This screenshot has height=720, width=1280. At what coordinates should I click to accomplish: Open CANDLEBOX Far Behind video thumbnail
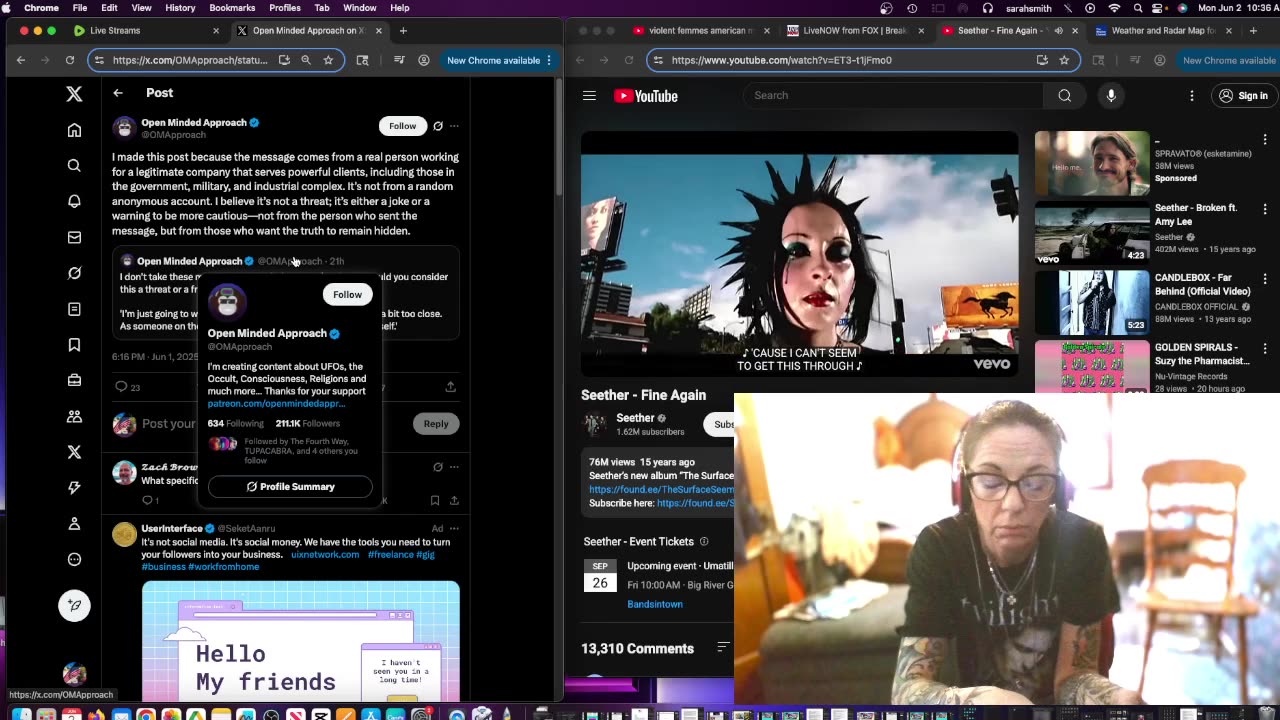pyautogui.click(x=1092, y=301)
